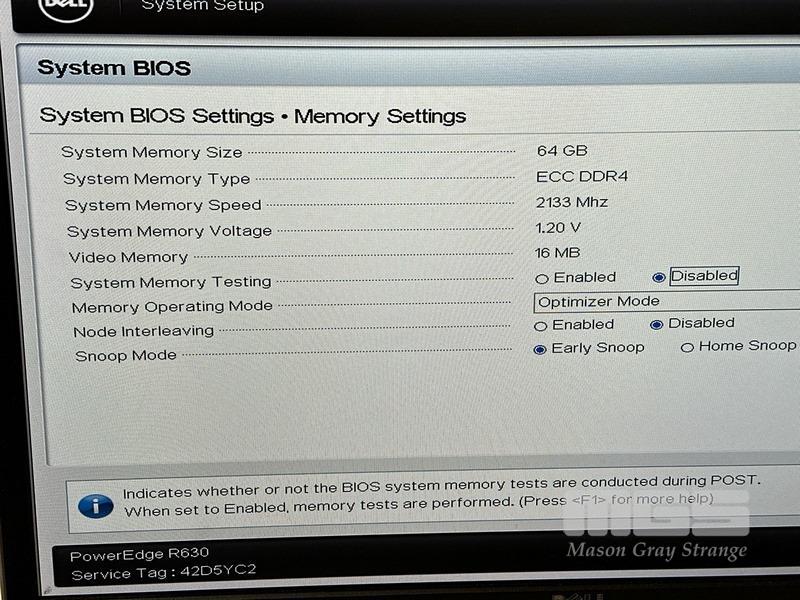Click the System Memory Voltage label
This screenshot has width=800, height=600.
[x=169, y=231]
